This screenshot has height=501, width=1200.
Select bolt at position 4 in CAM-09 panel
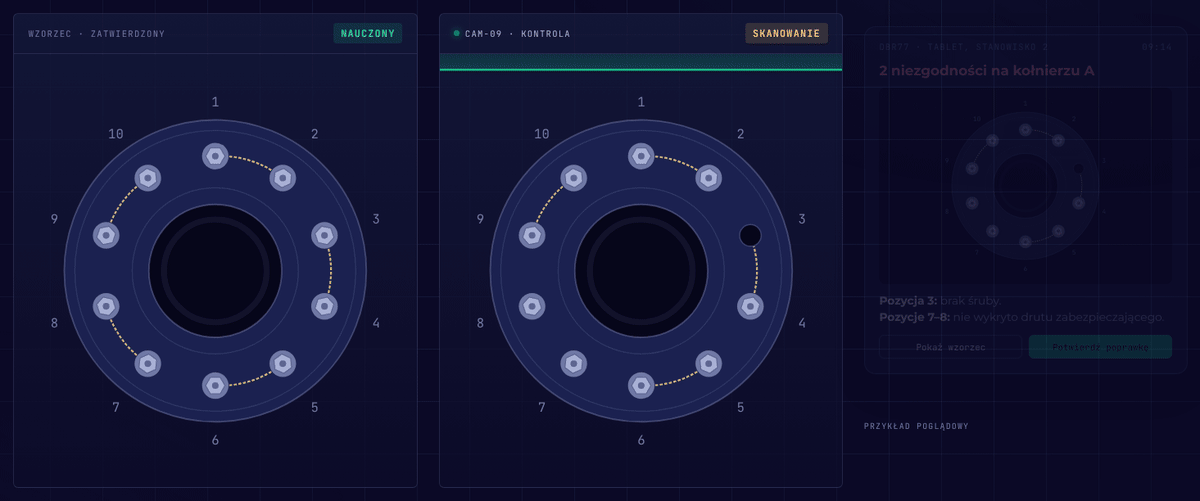pos(750,305)
